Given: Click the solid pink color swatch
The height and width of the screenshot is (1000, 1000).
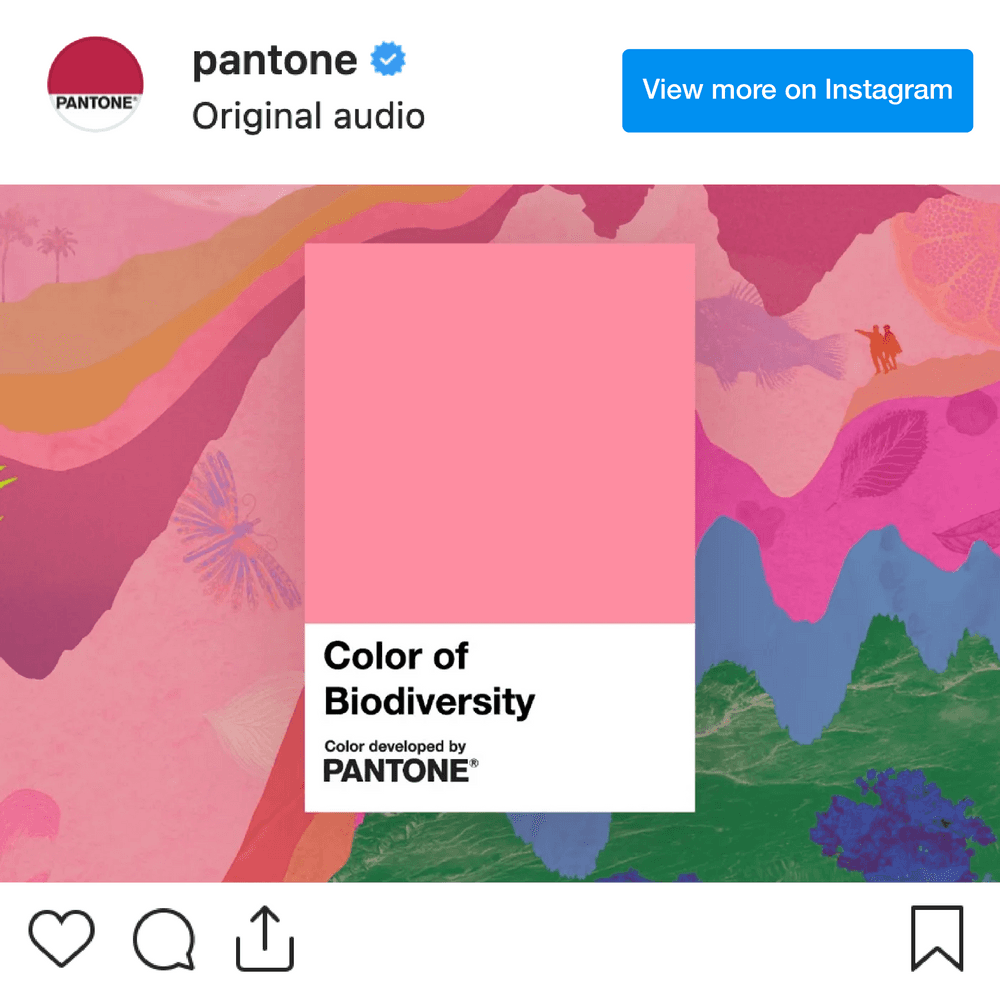Looking at the screenshot, I should click(x=499, y=433).
